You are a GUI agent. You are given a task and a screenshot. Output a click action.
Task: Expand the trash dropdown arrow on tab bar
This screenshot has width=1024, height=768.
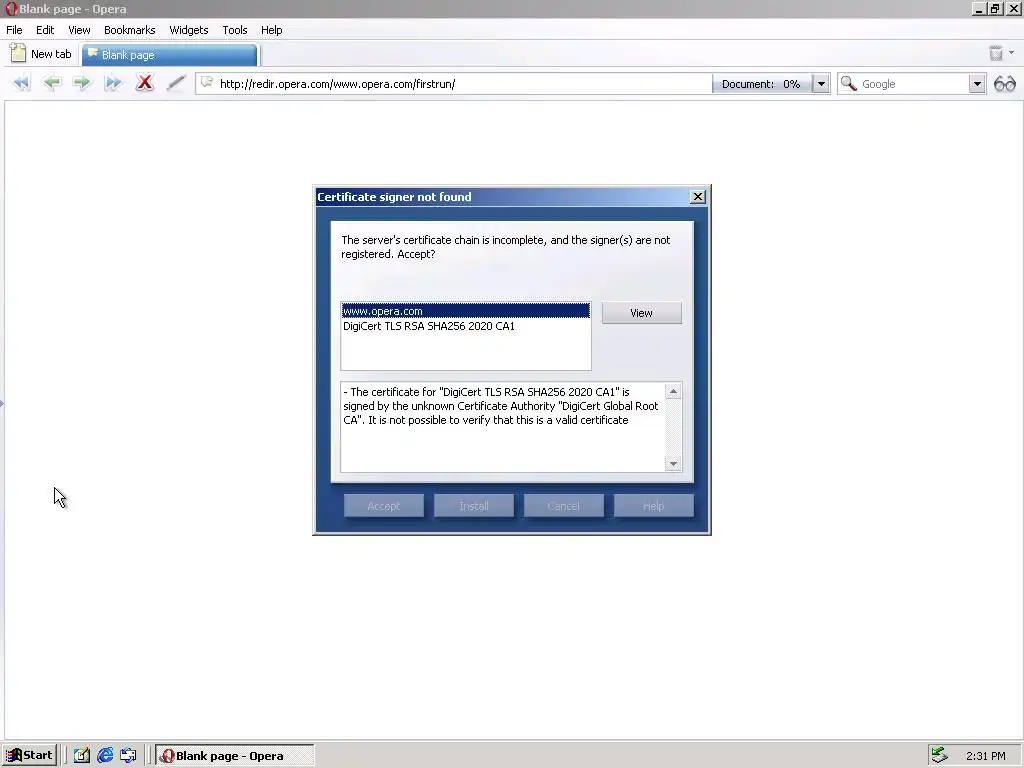point(1012,53)
